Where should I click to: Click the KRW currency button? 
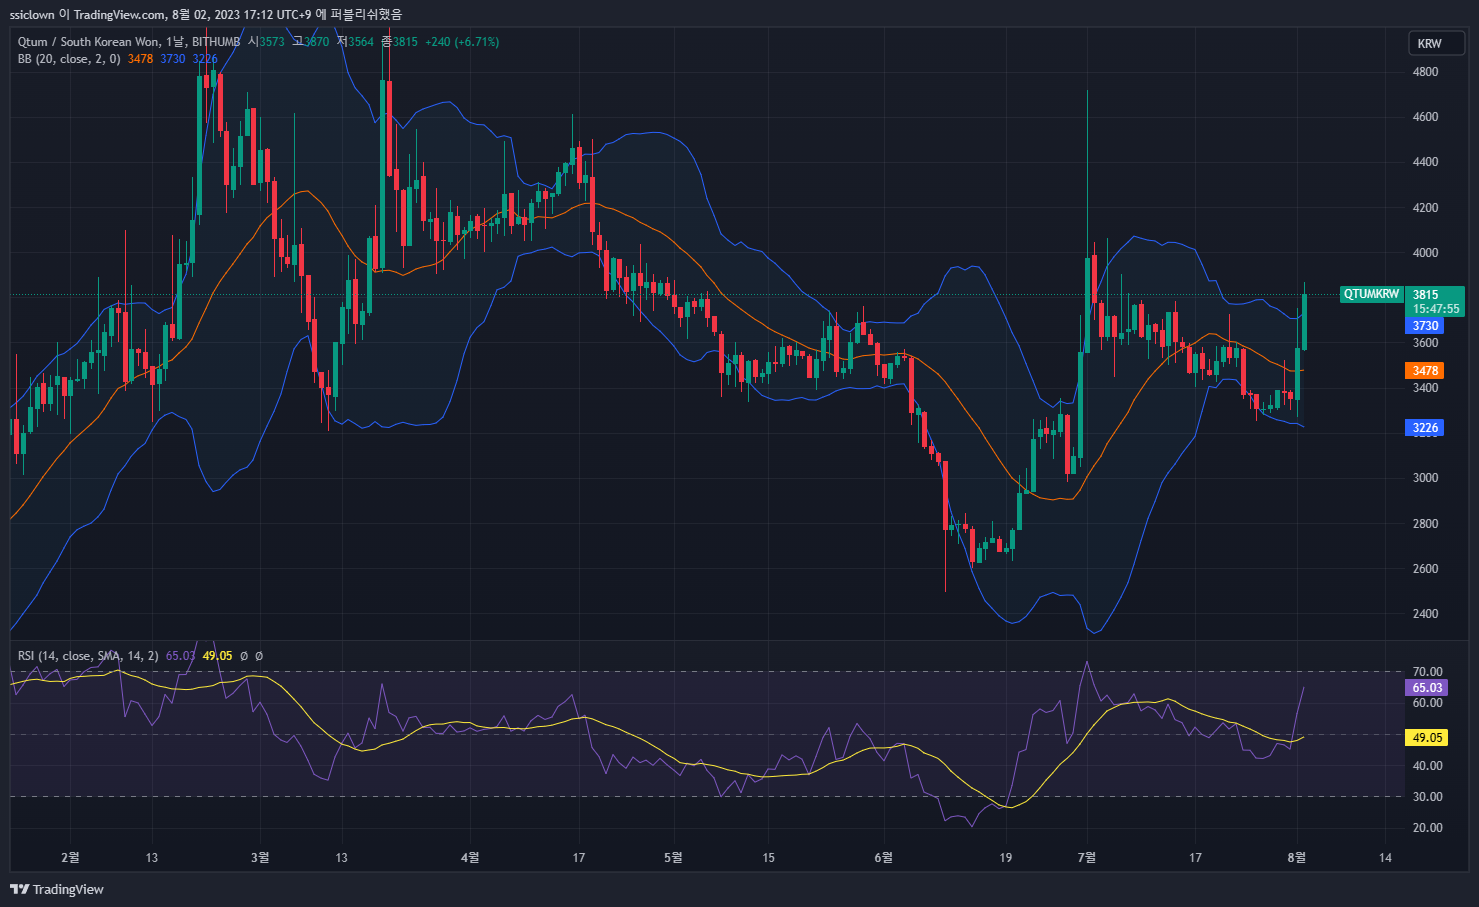coord(1436,43)
